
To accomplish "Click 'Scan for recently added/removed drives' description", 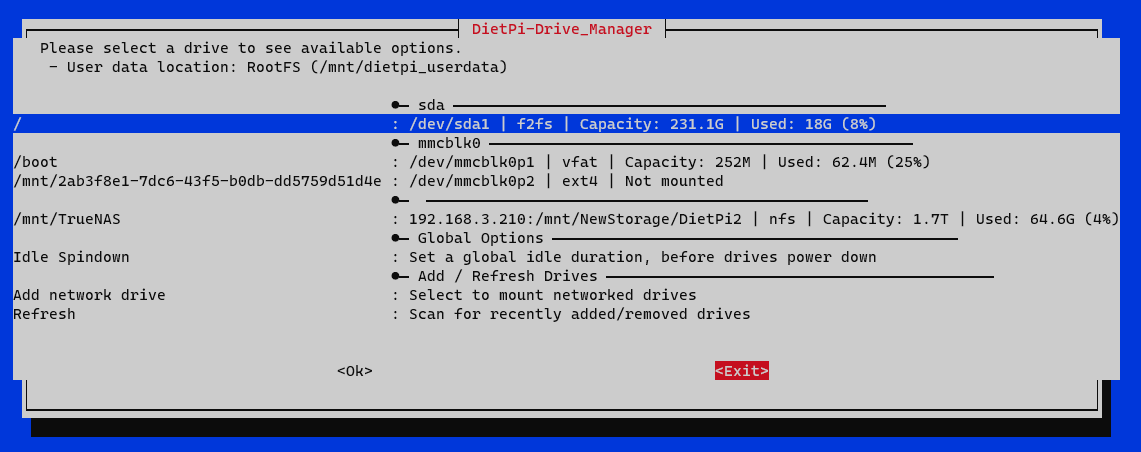I will (x=579, y=314).
